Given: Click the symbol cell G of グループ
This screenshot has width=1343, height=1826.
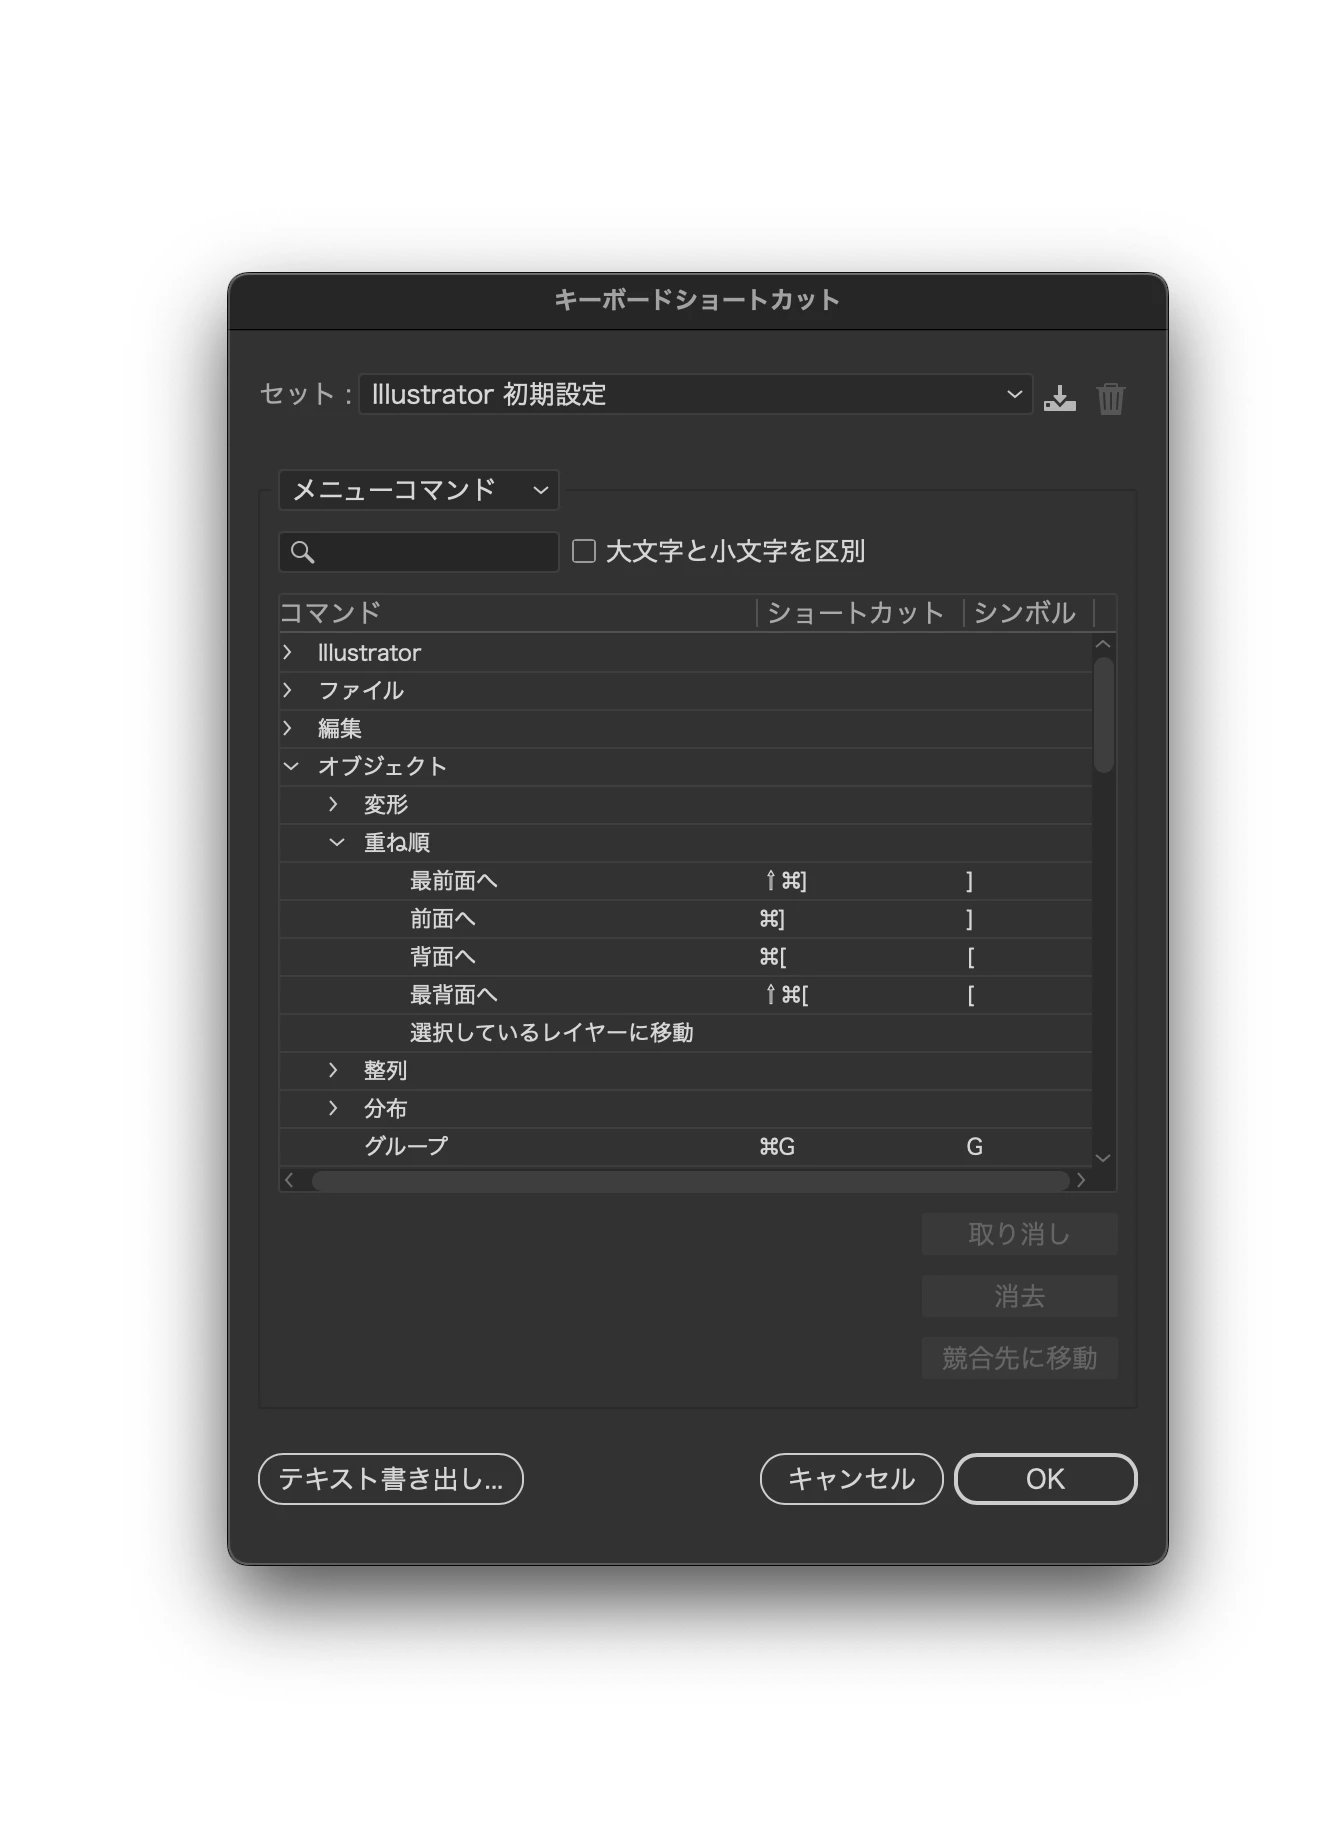Looking at the screenshot, I should (x=974, y=1147).
